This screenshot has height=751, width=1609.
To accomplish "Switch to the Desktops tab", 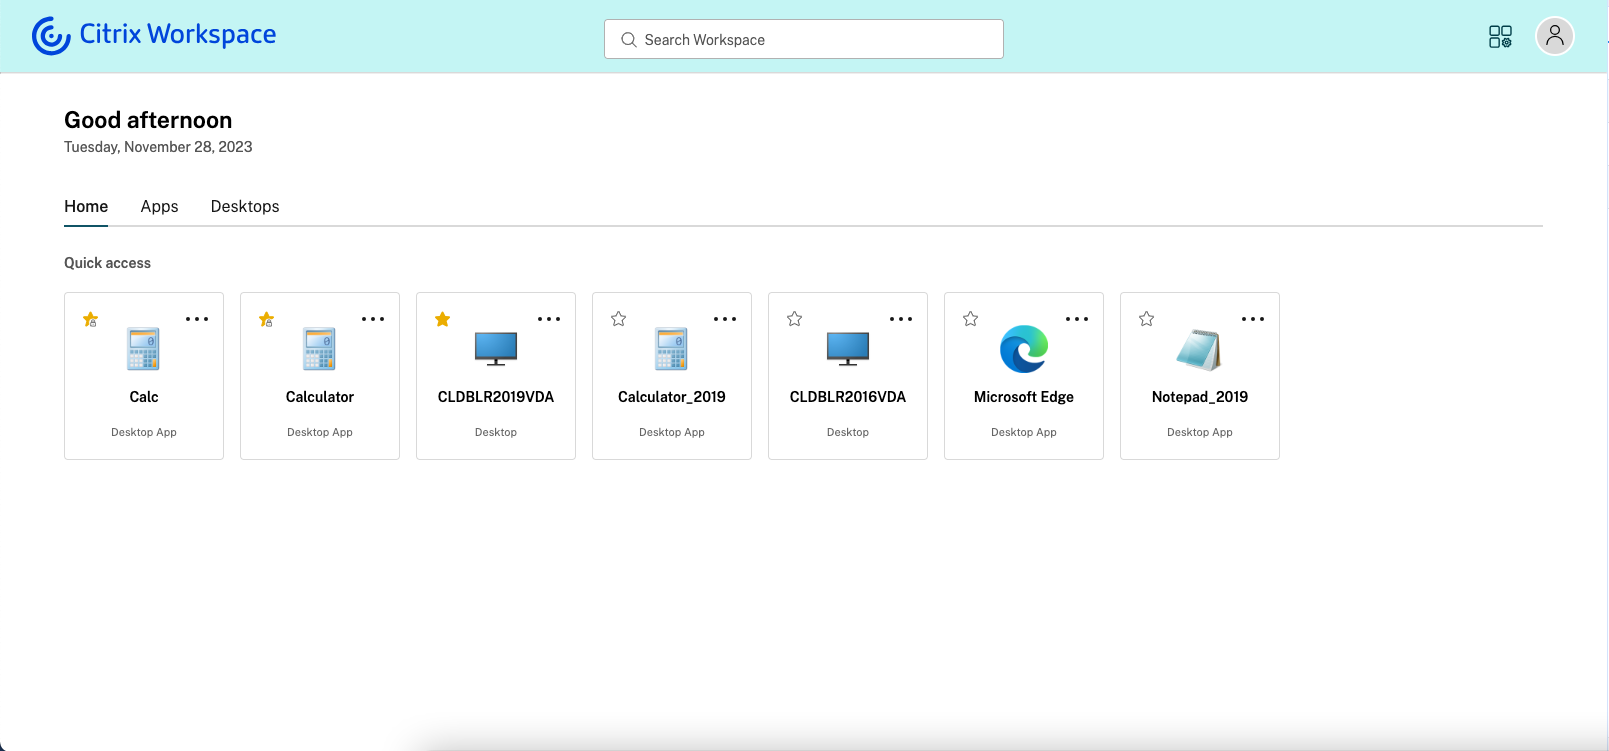I will (245, 206).
